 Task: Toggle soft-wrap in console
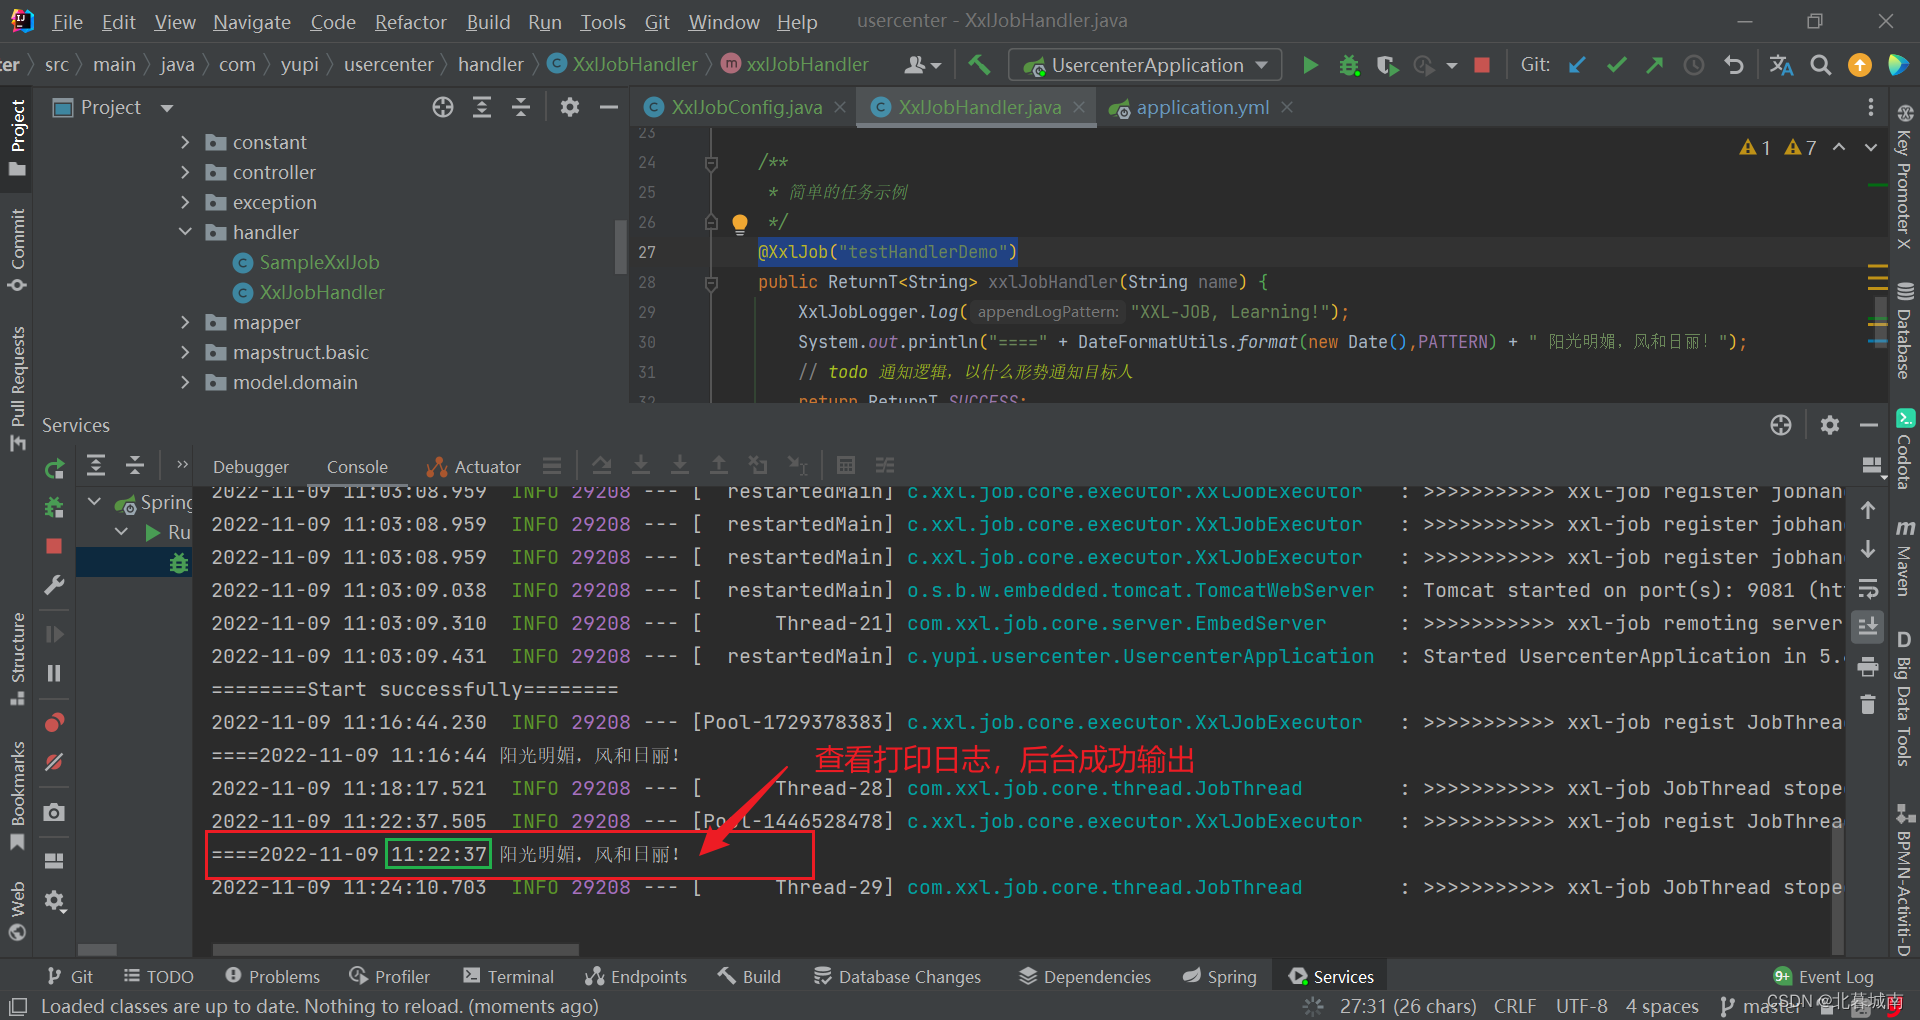[1867, 589]
